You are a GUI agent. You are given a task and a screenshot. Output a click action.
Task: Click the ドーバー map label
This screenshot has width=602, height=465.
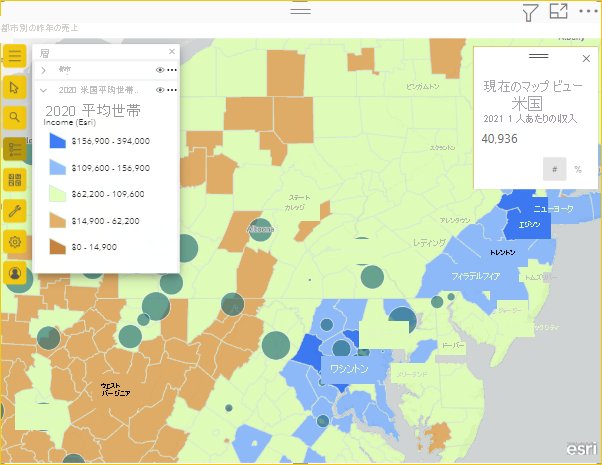(x=453, y=345)
